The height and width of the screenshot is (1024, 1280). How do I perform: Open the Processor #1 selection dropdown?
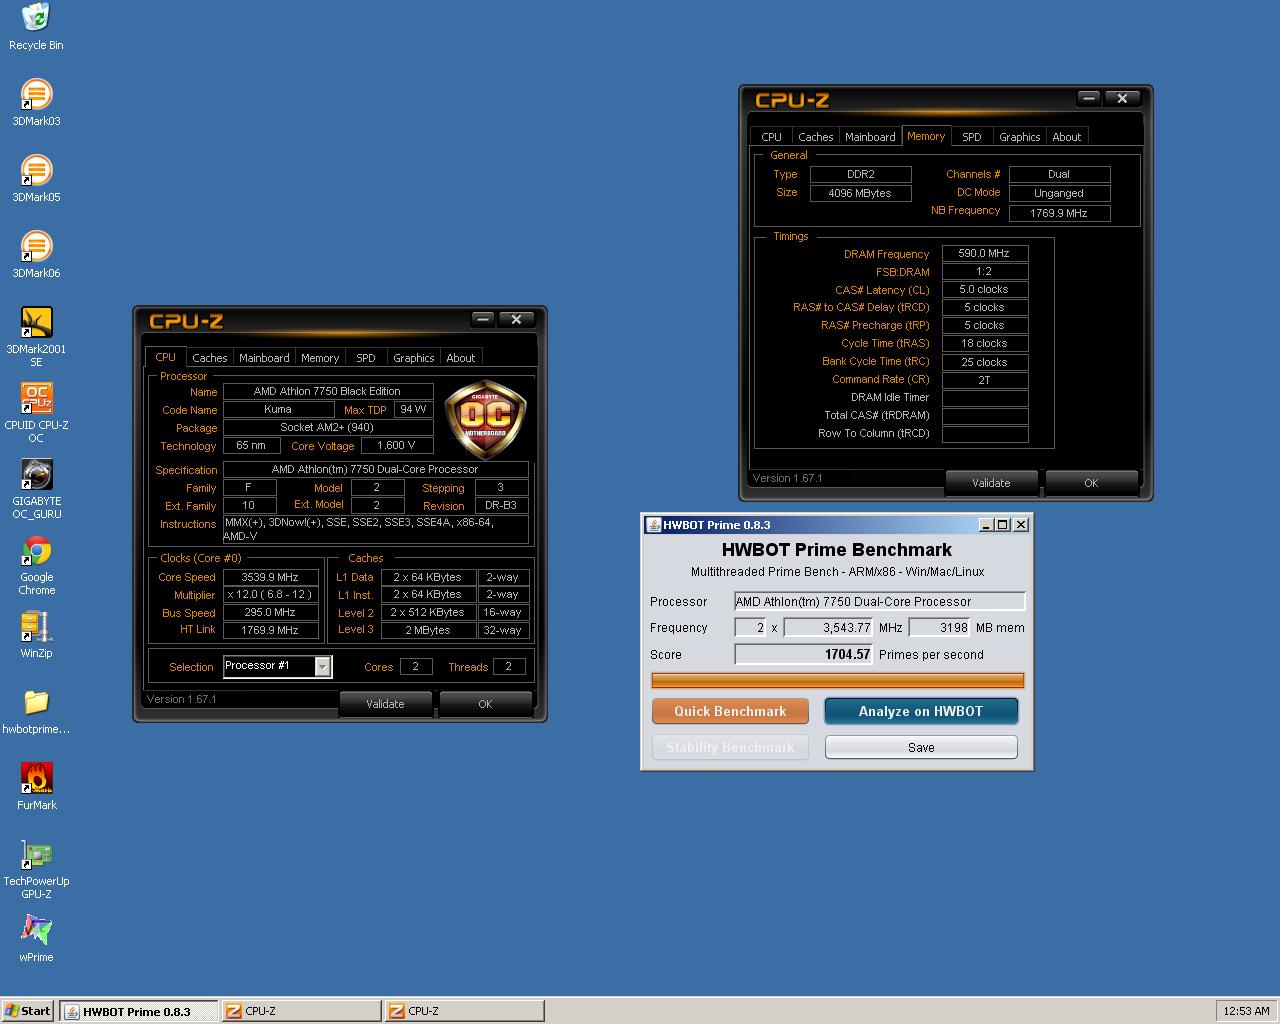point(323,666)
